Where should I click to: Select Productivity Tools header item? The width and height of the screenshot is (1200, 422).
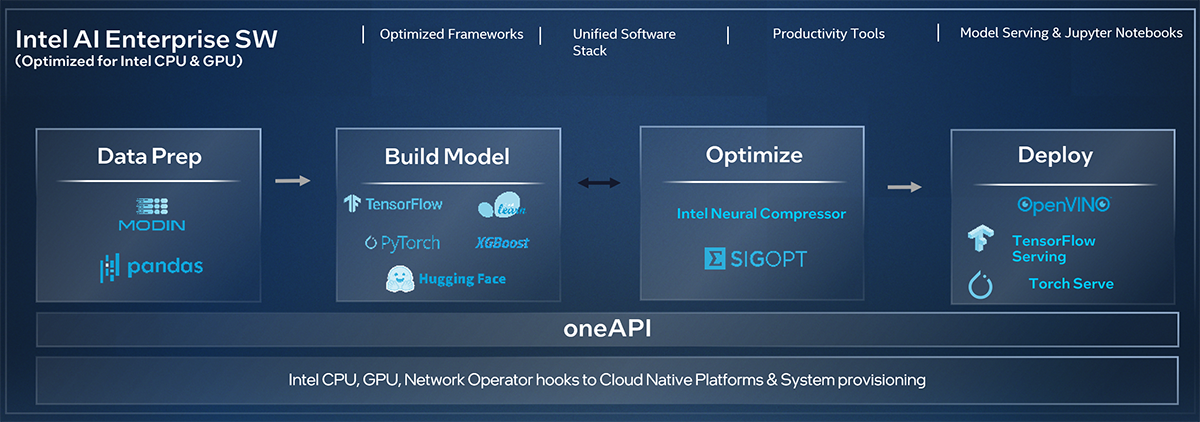(x=828, y=34)
